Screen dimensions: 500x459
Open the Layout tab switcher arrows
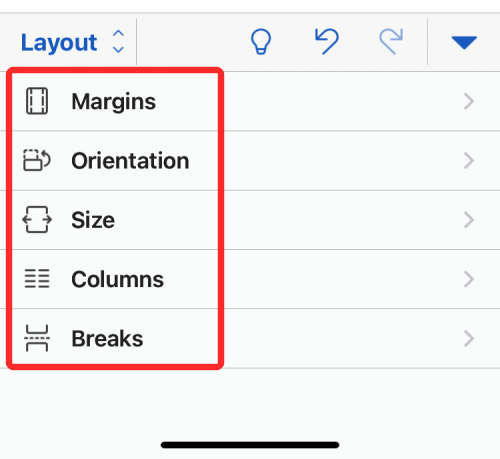point(118,42)
